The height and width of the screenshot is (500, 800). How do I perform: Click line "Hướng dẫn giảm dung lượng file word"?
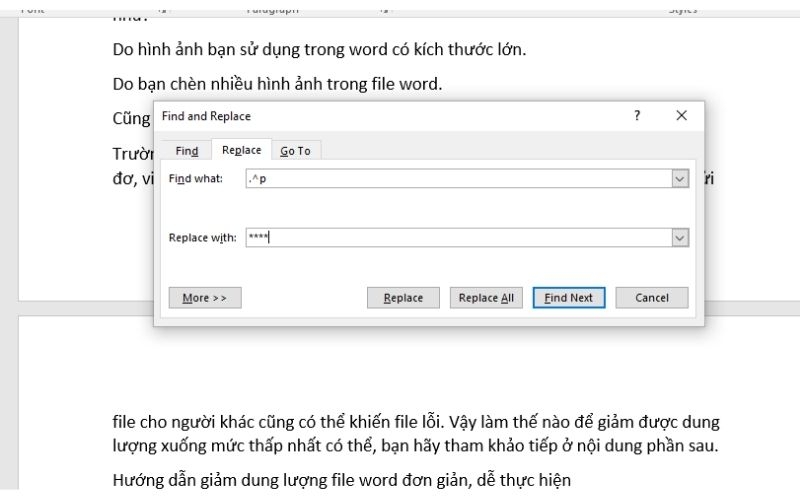341,480
